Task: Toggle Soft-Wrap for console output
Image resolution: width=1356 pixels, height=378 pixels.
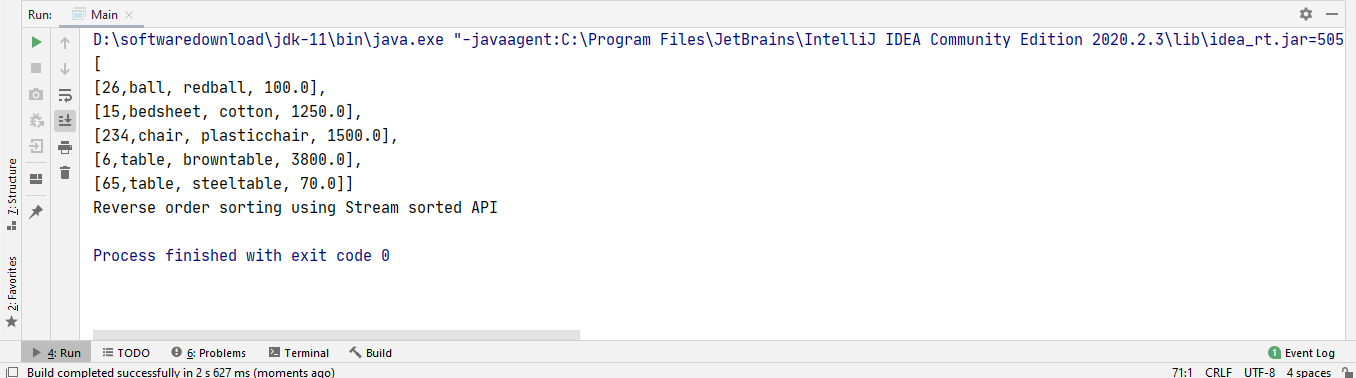Action: coord(65,95)
